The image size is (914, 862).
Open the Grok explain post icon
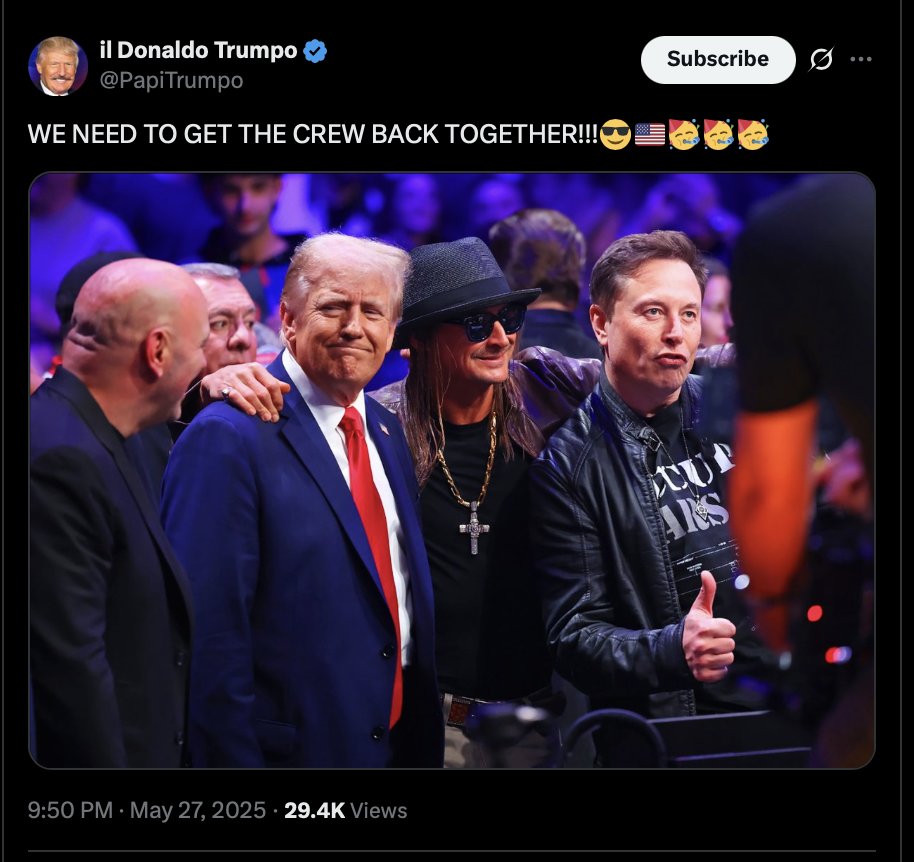point(821,59)
